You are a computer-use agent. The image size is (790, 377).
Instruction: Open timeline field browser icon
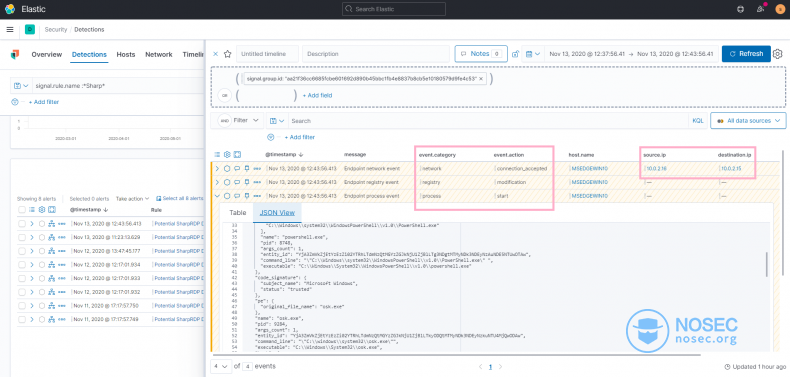[217, 154]
